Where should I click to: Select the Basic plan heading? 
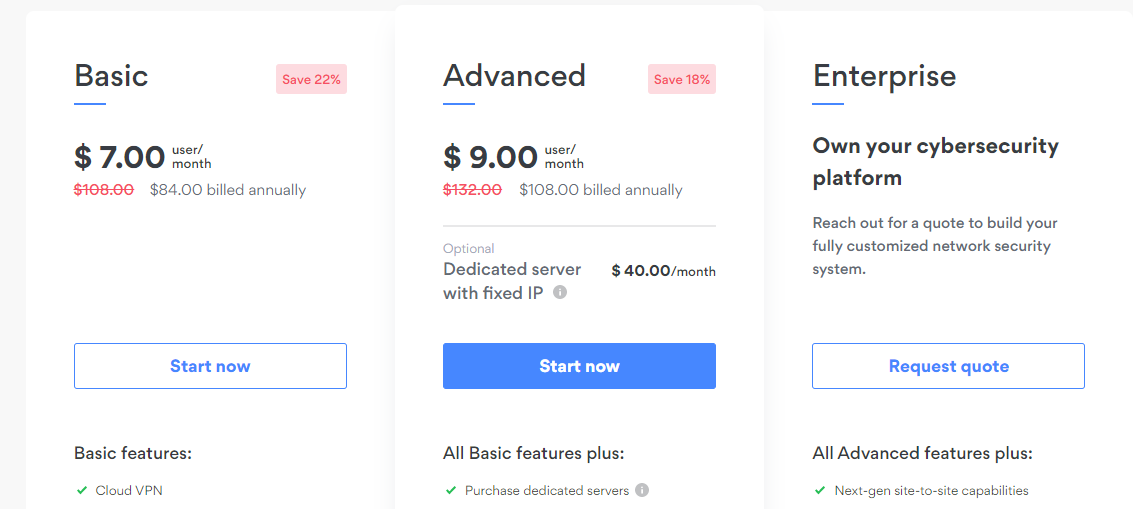click(111, 76)
